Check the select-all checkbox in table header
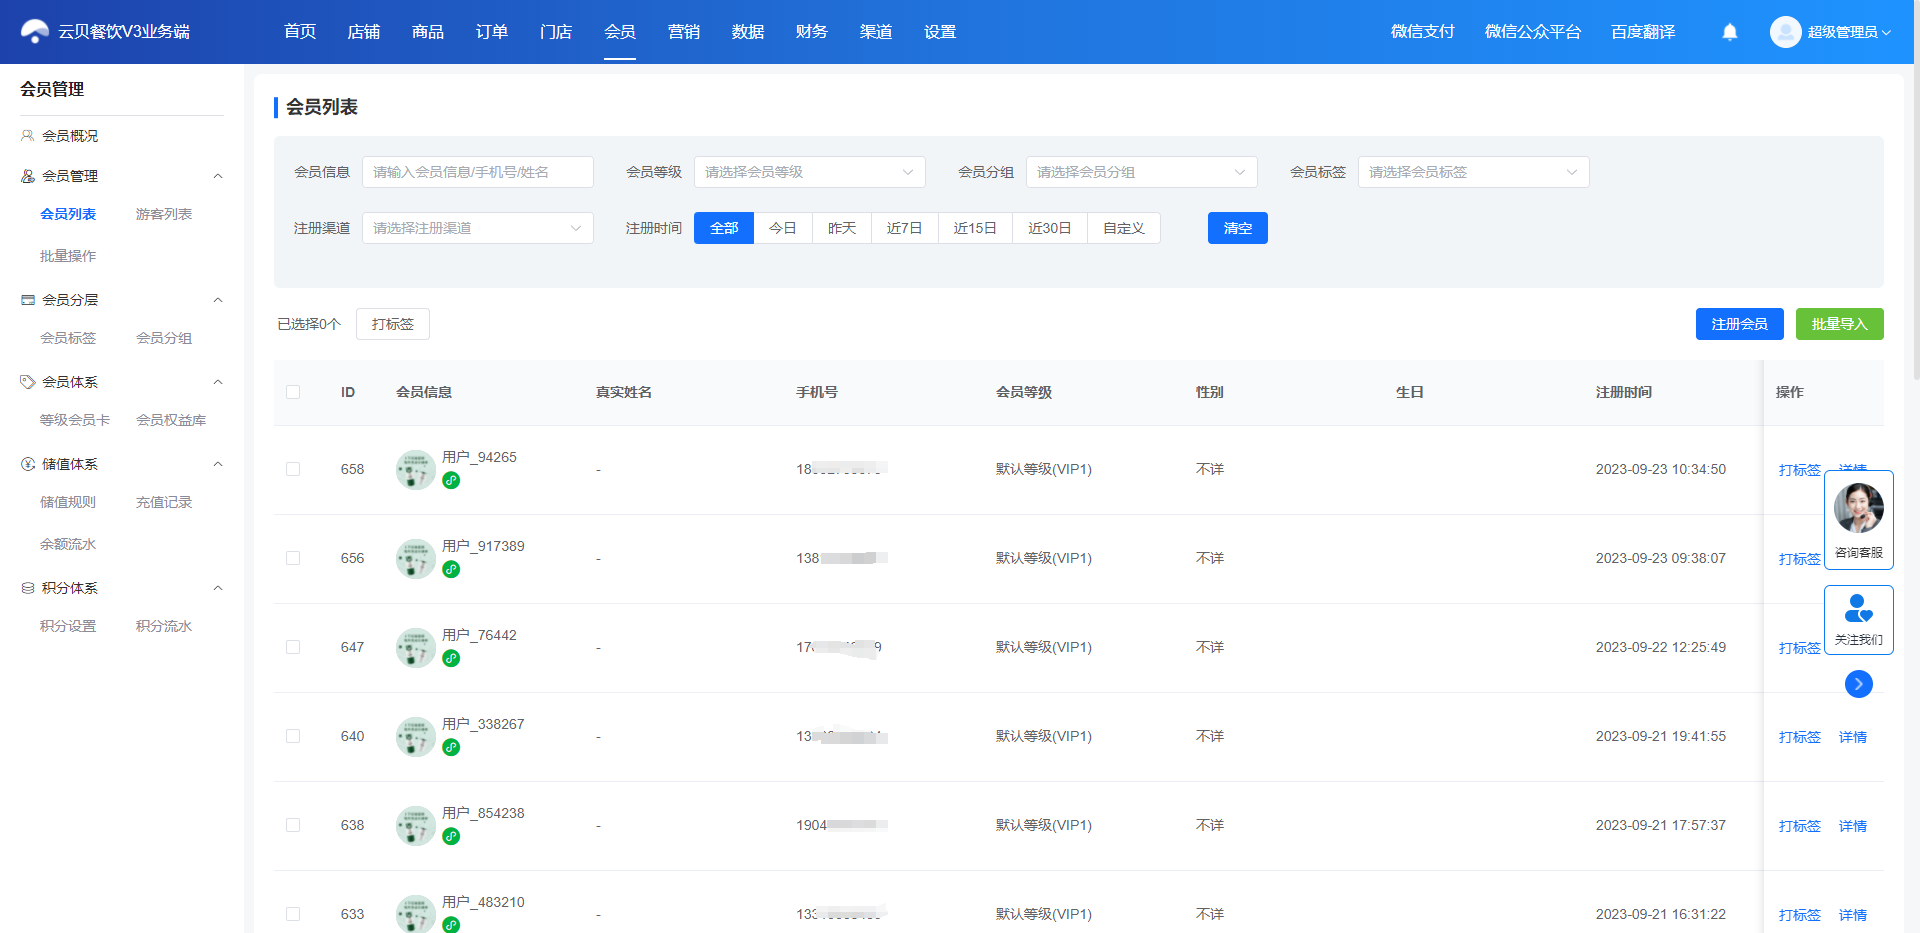This screenshot has height=933, width=1920. point(293,392)
